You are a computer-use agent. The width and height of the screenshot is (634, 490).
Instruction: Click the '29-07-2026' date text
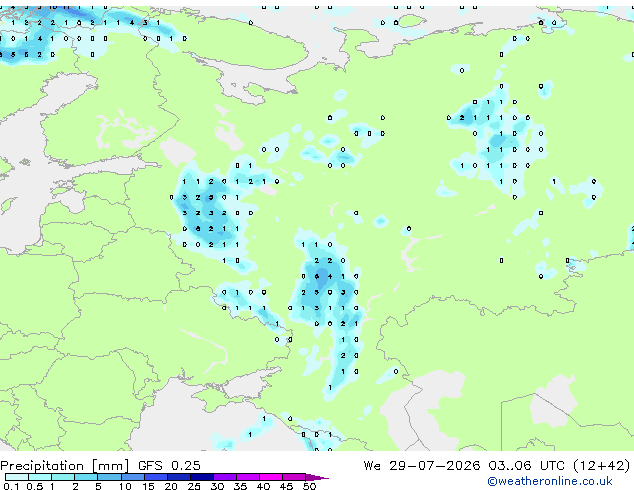pos(435,465)
